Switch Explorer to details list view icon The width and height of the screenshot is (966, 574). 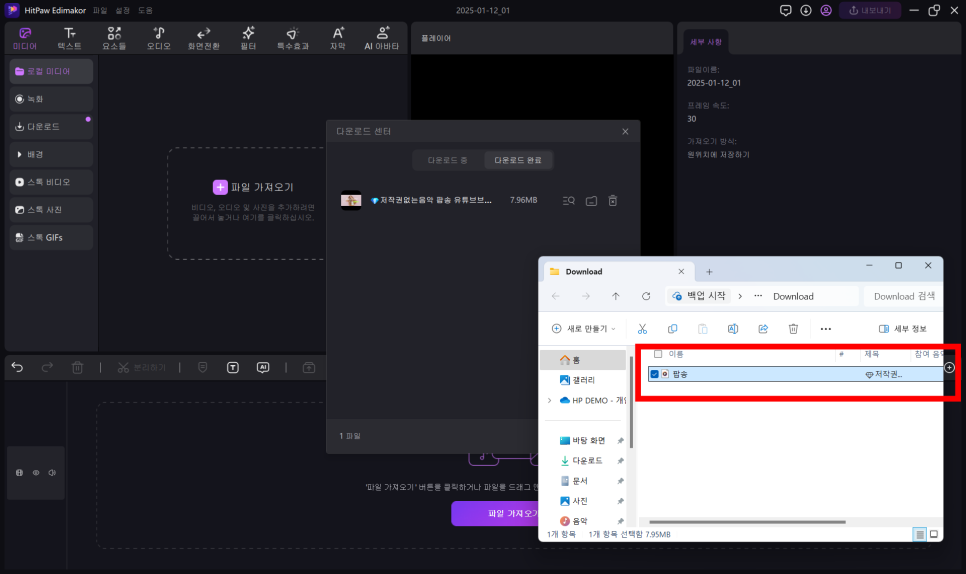click(920, 535)
